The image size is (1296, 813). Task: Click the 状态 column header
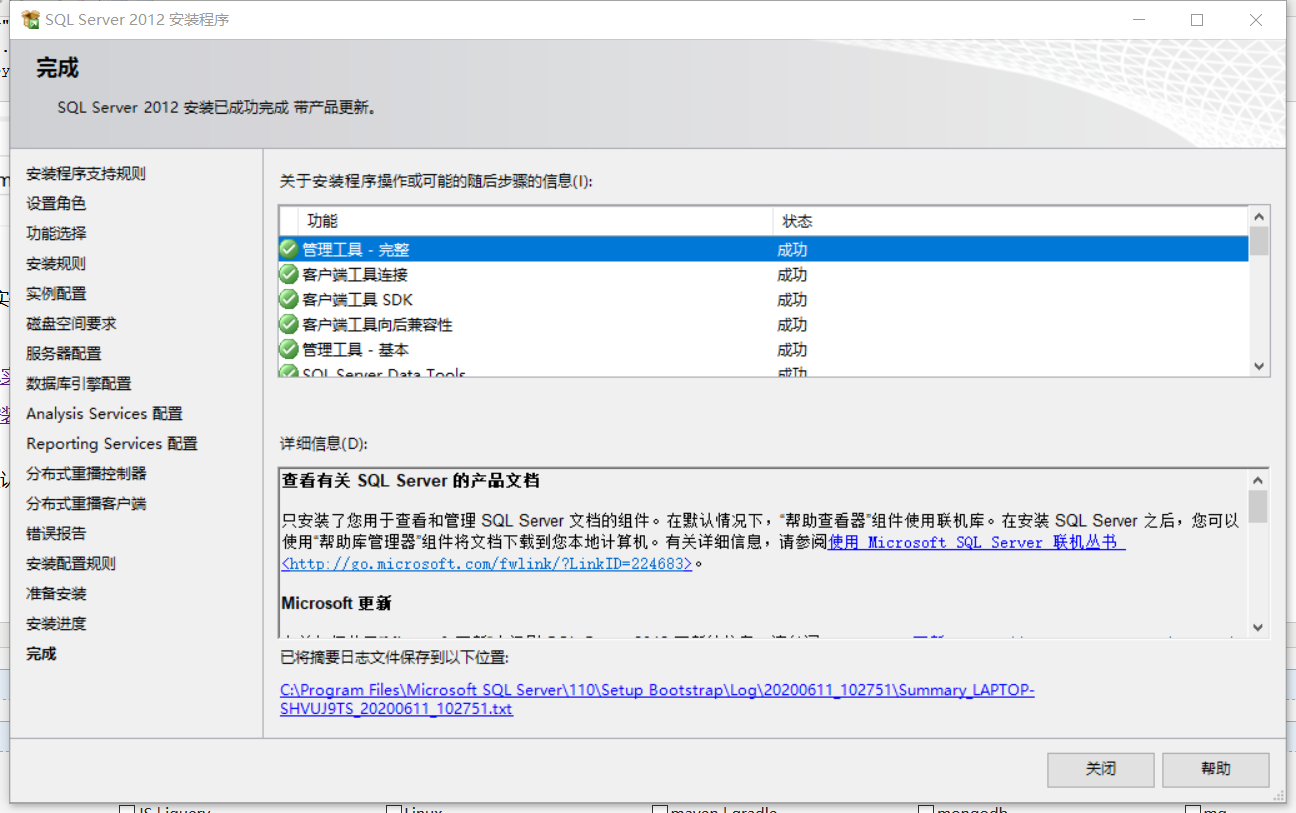coord(1011,221)
